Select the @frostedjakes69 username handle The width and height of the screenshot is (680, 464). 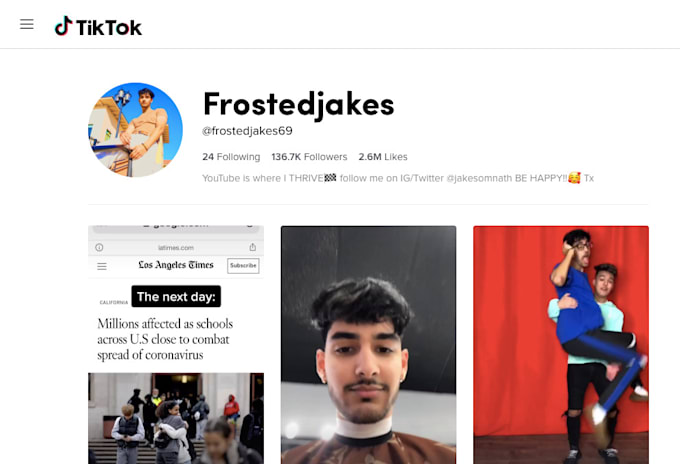click(247, 131)
